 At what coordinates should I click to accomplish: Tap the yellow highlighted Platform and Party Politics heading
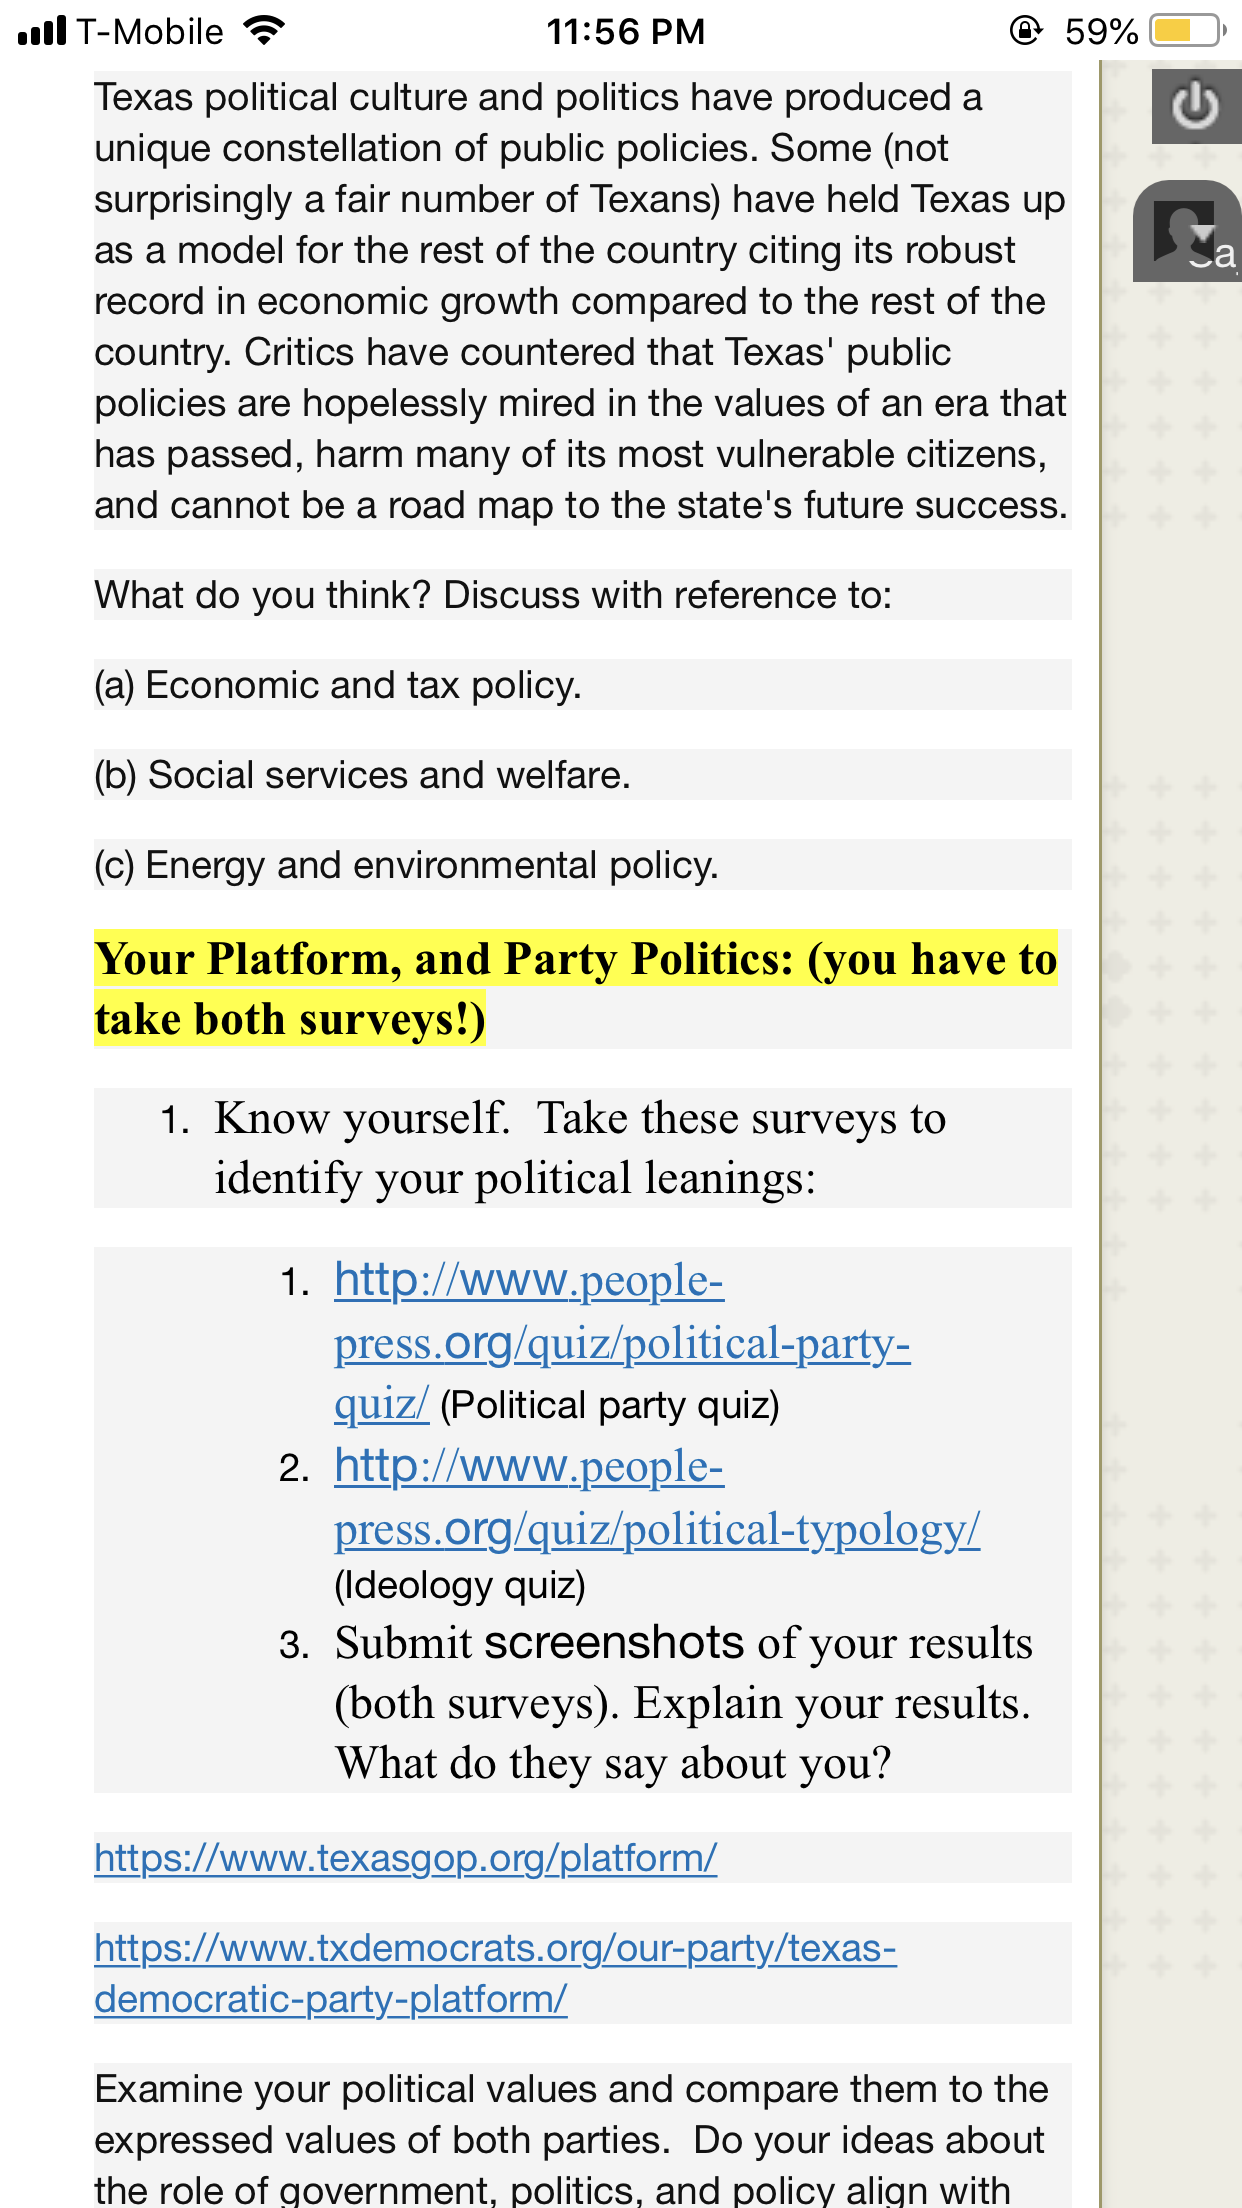576,989
